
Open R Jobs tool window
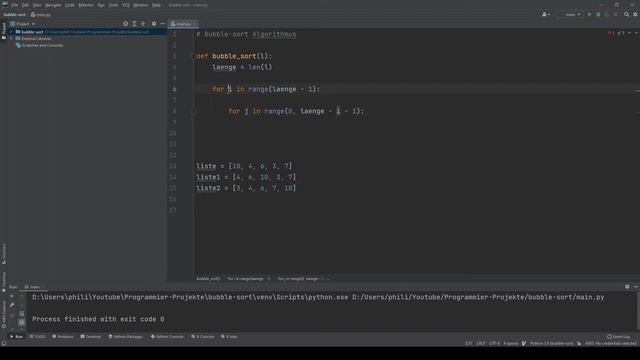coord(229,337)
